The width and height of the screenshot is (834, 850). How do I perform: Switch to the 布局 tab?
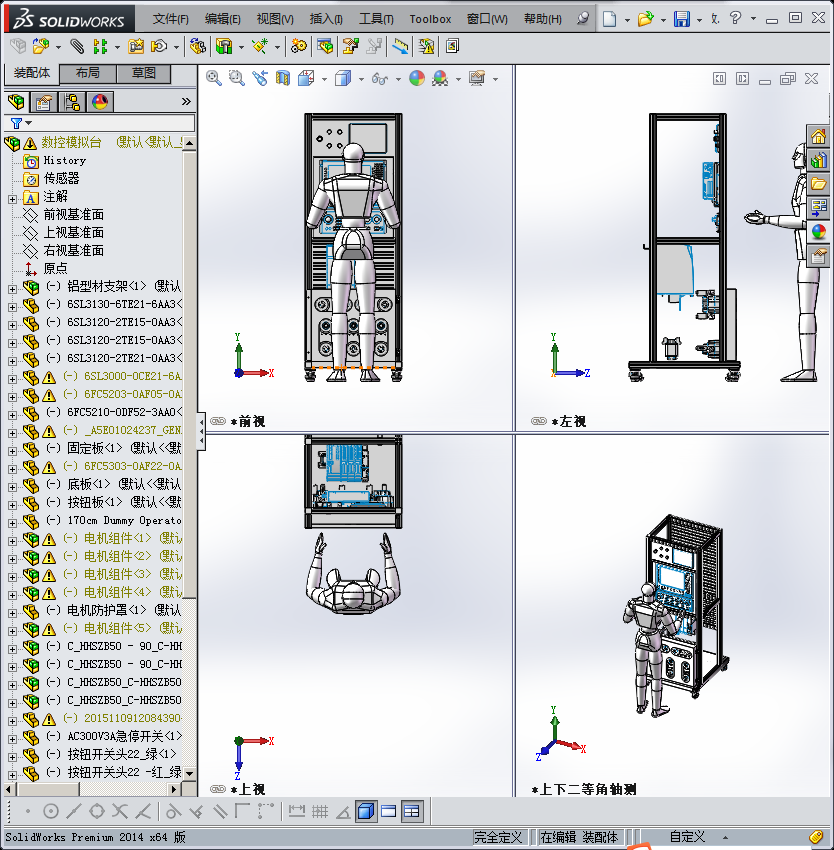point(87,73)
